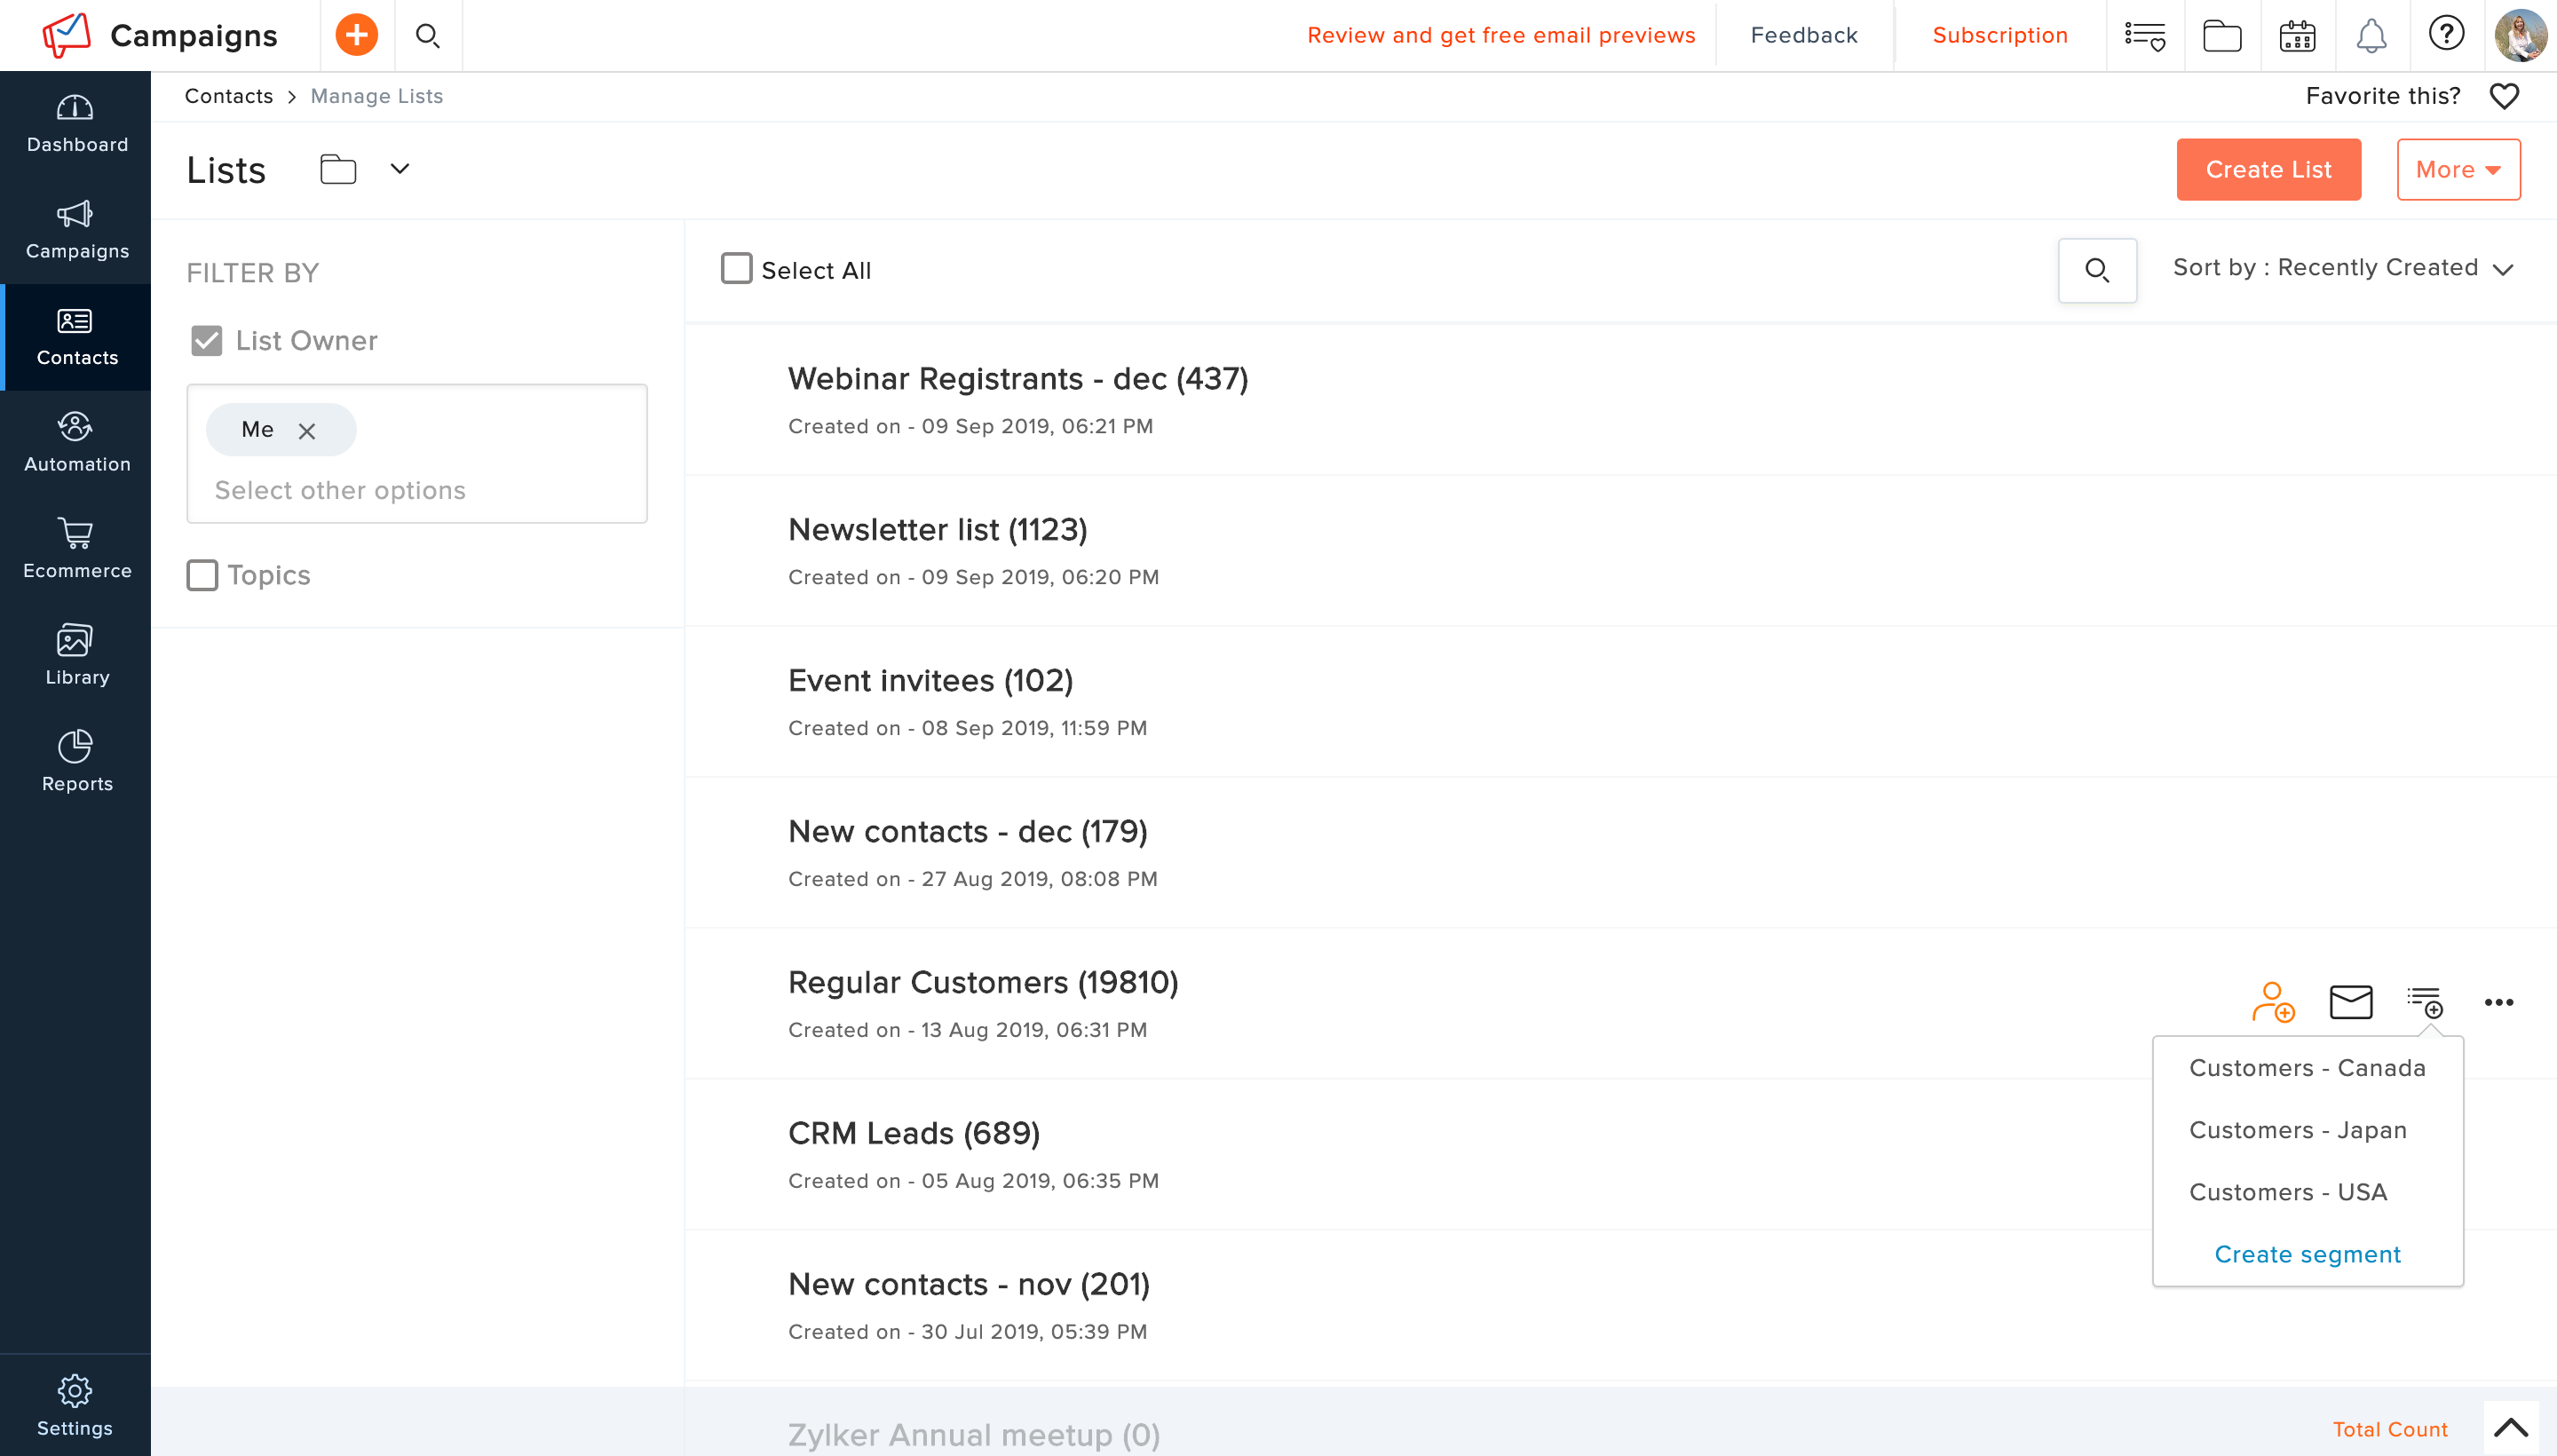Click the segment list icon beside the envelope
Viewport: 2557px width, 1456px height.
pyautogui.click(x=2426, y=1002)
